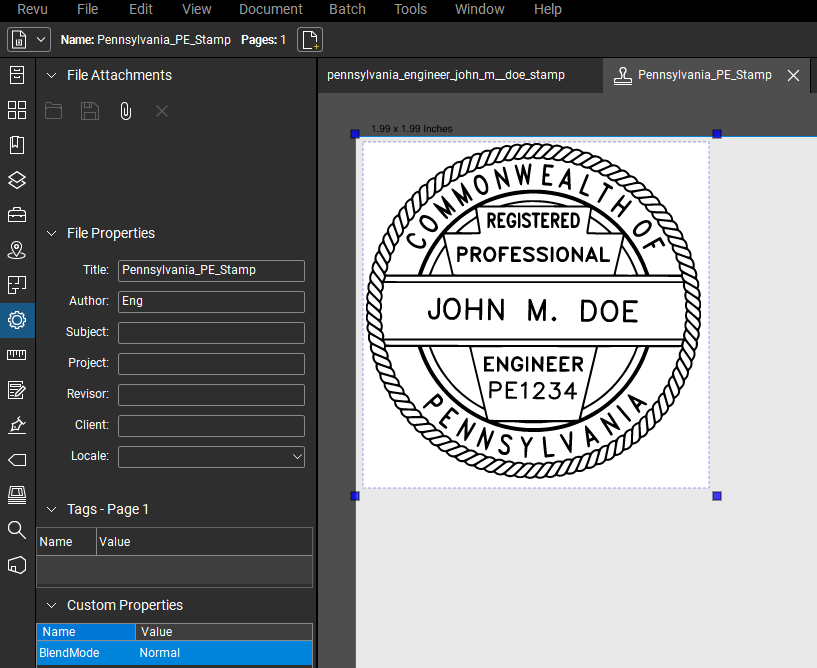The image size is (817, 668).
Task: Collapse the File Attachments section
Action: pos(51,75)
